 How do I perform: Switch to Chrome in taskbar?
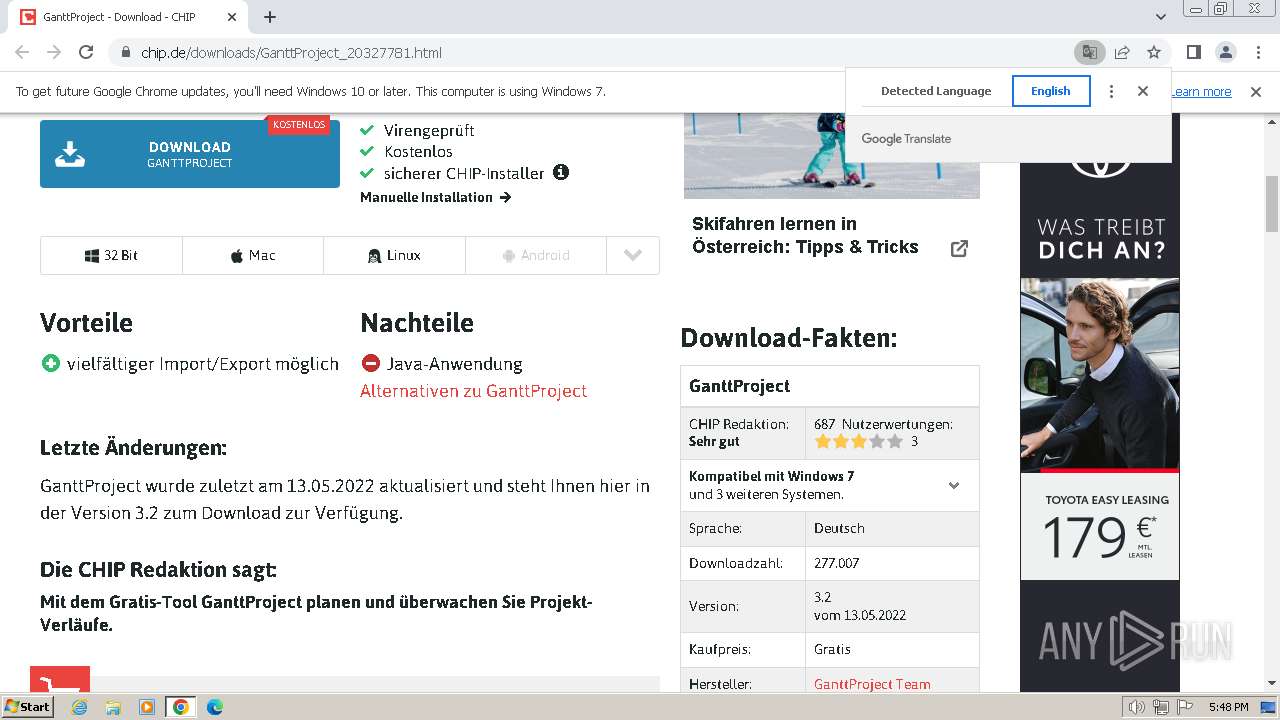[180, 707]
